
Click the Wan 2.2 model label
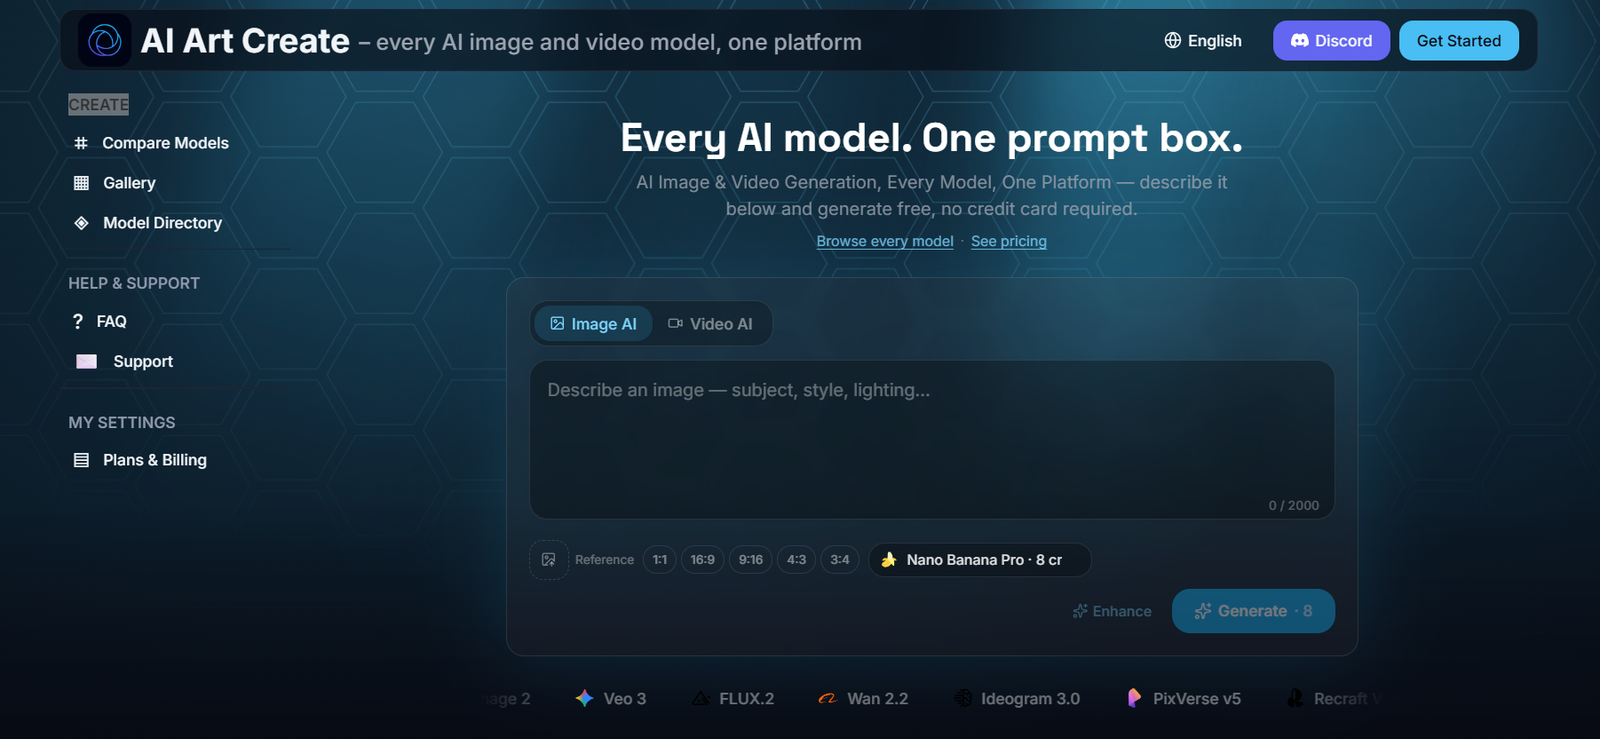878,699
